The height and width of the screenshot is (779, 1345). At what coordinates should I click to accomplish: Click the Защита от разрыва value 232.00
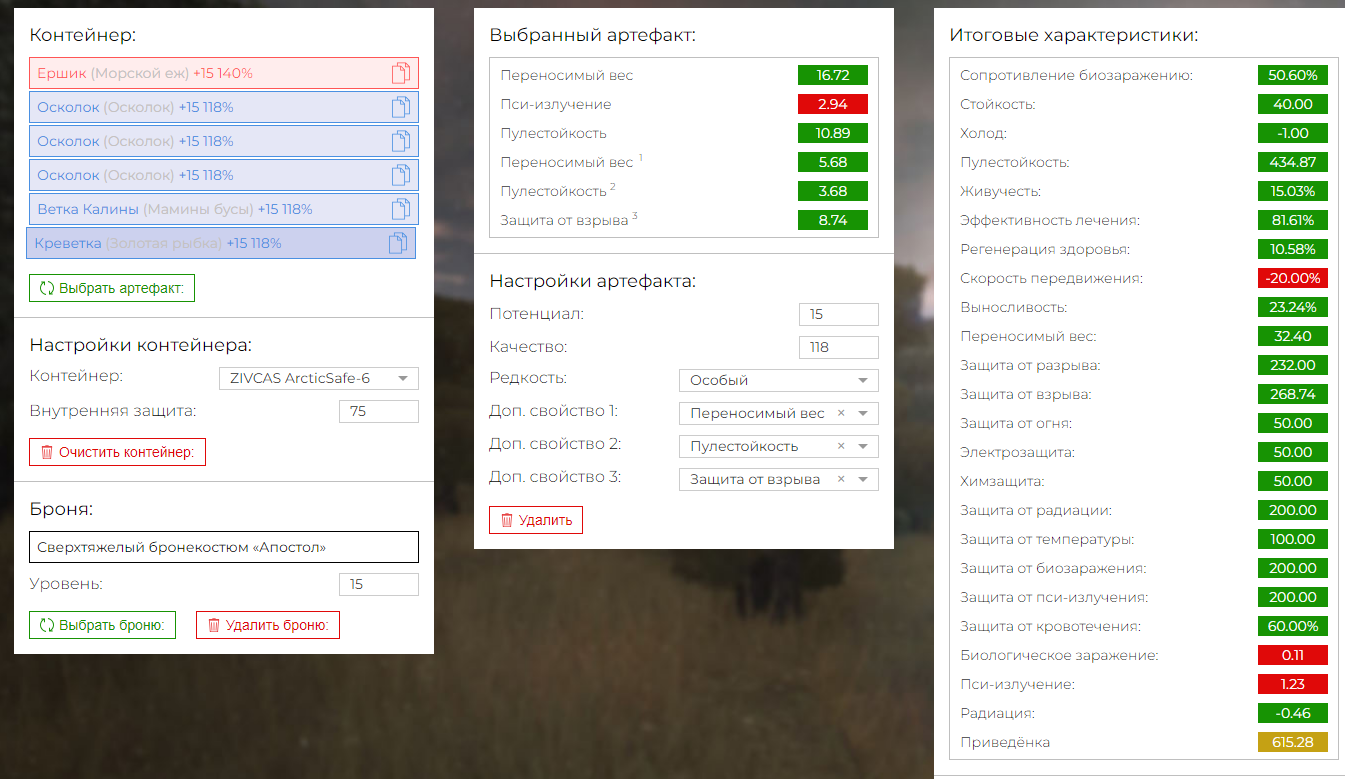pyautogui.click(x=1293, y=365)
